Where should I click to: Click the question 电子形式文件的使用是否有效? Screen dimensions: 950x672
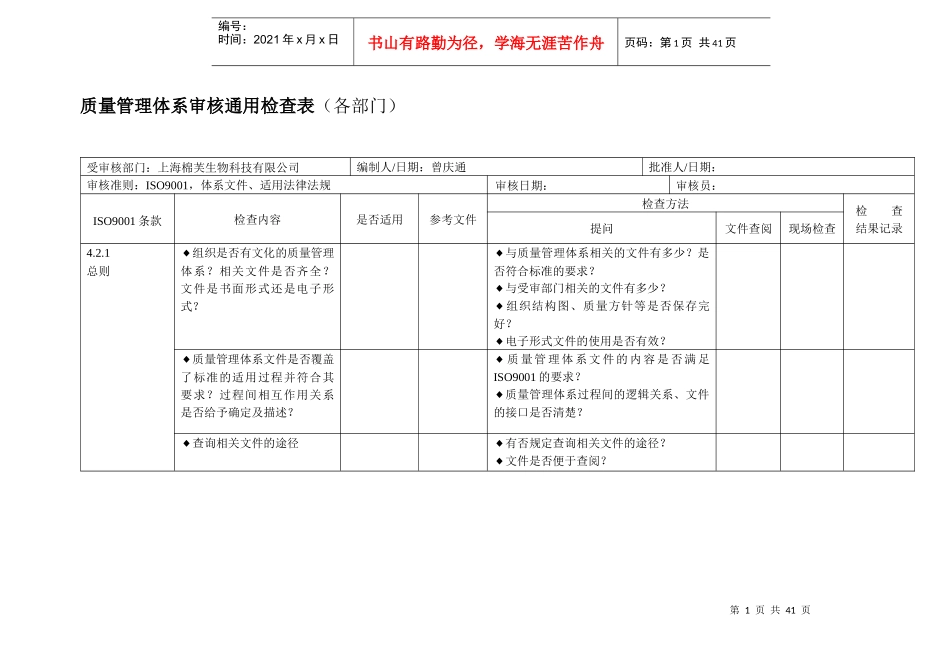pyautogui.click(x=581, y=341)
